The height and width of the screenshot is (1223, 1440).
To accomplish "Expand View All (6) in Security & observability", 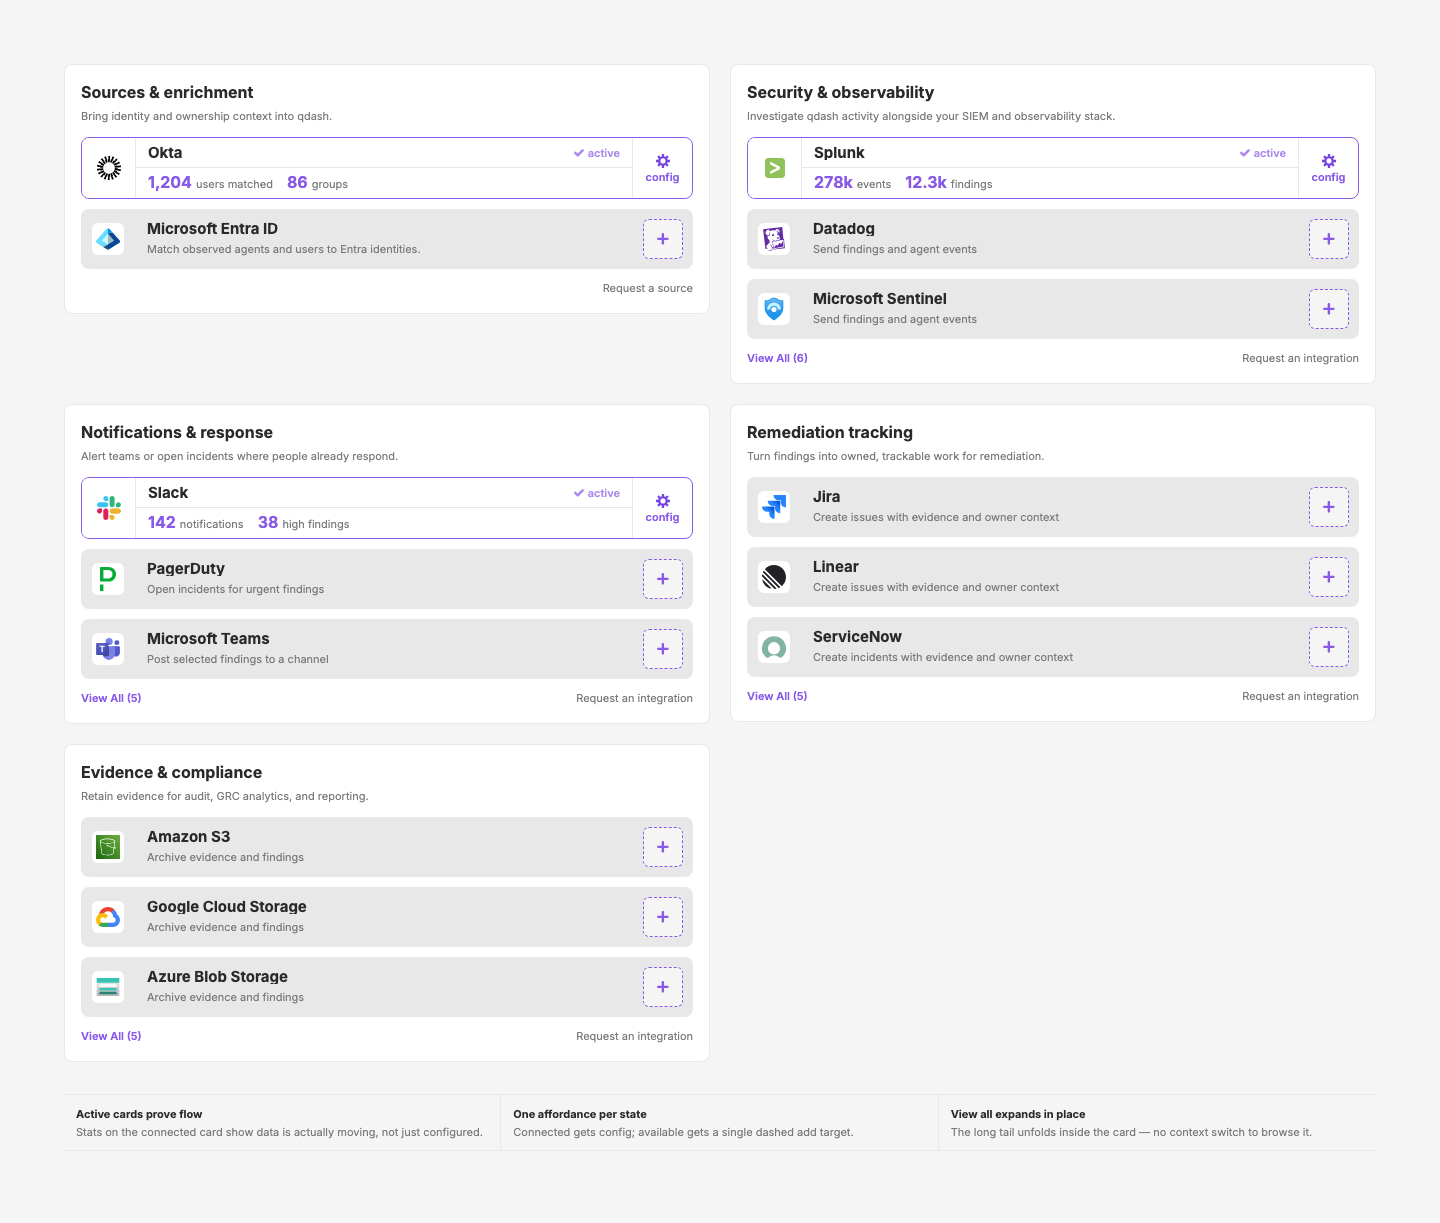I will pos(777,358).
